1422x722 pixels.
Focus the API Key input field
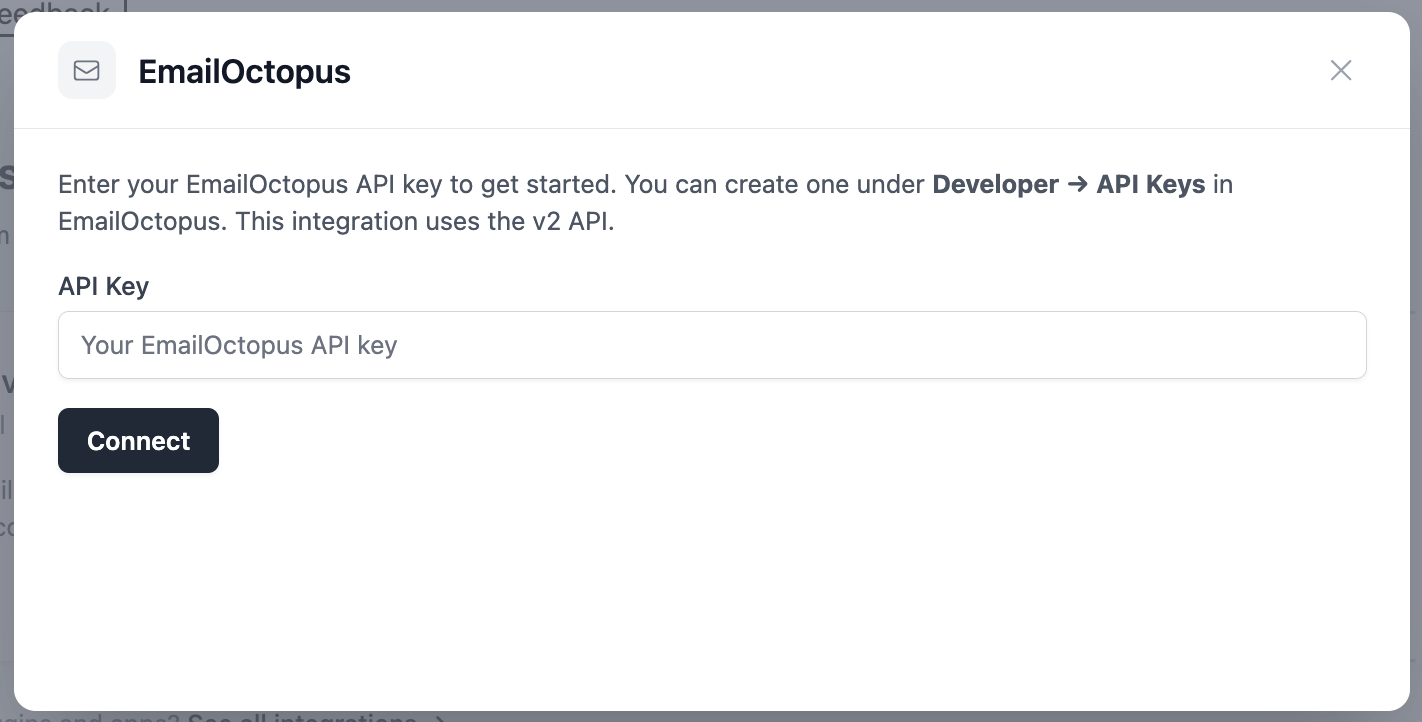click(712, 345)
